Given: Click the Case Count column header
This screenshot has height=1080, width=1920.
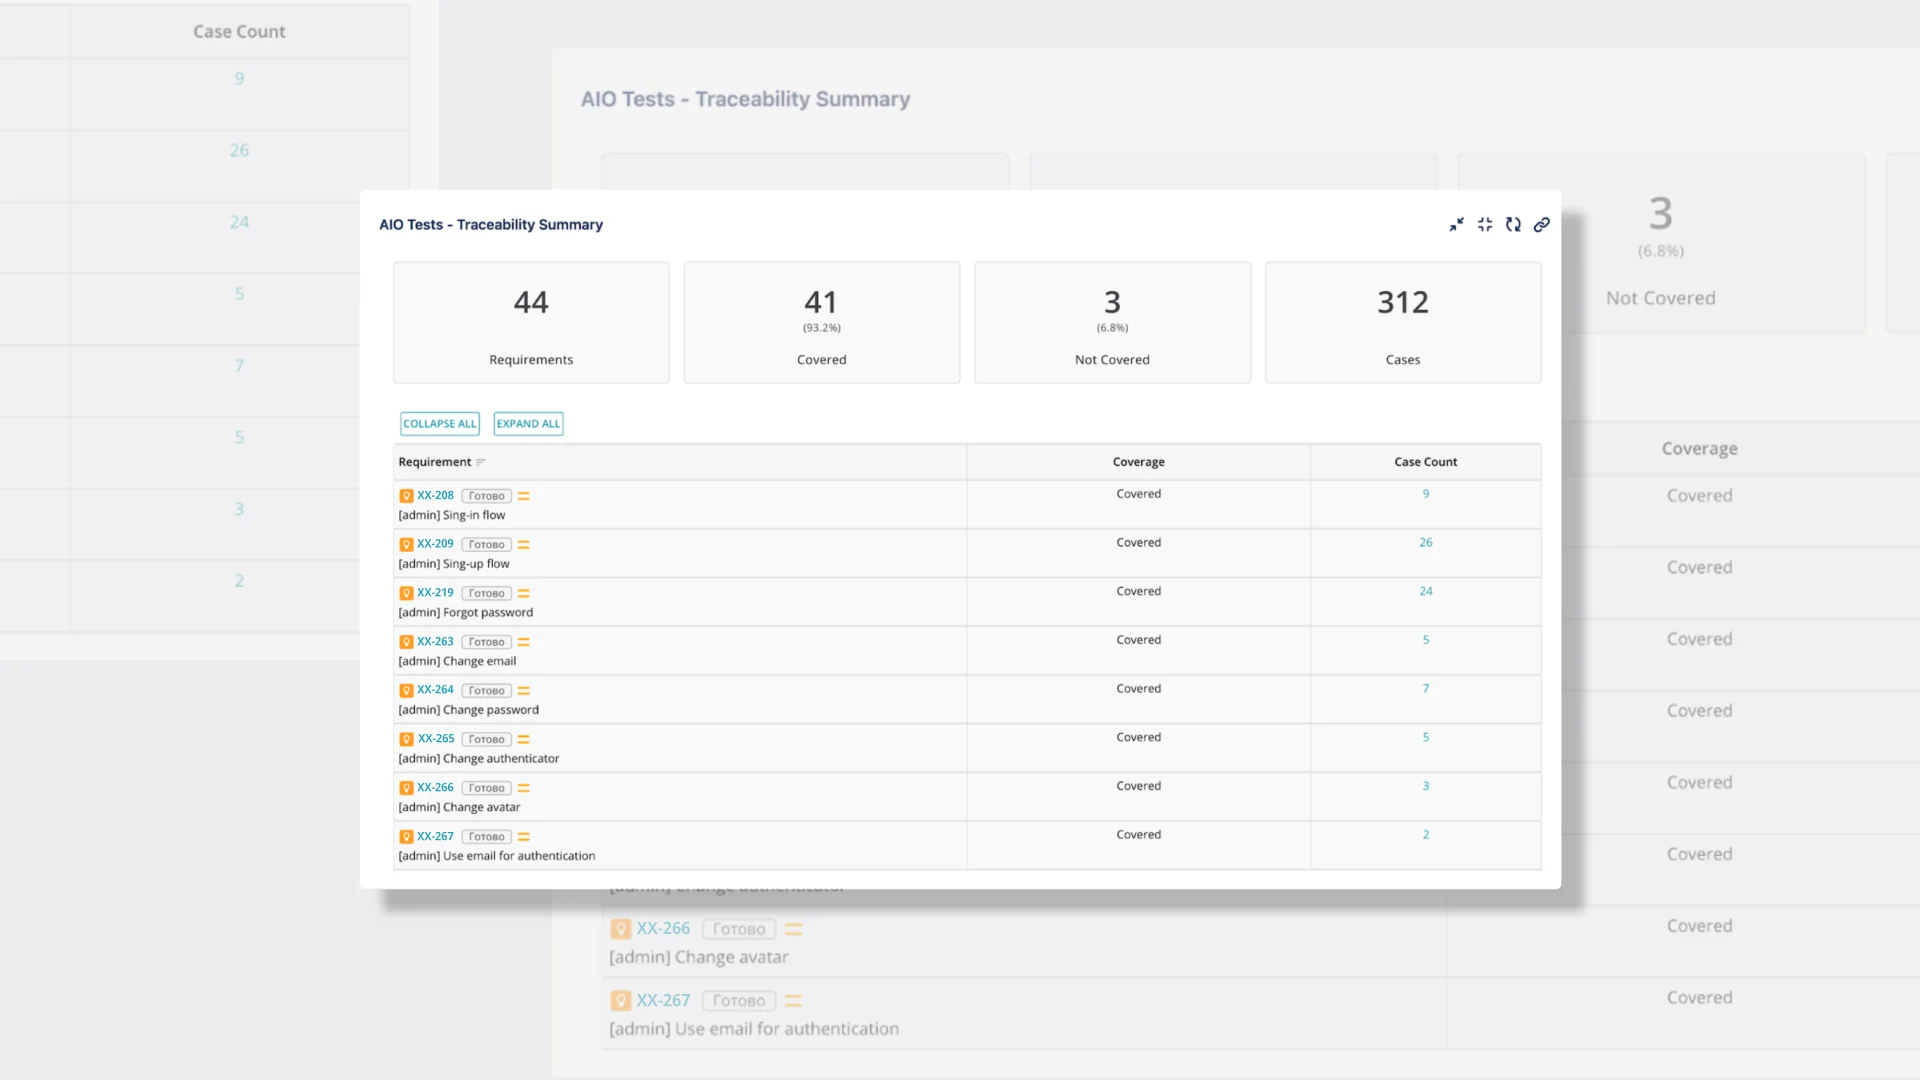Looking at the screenshot, I should [x=1425, y=462].
